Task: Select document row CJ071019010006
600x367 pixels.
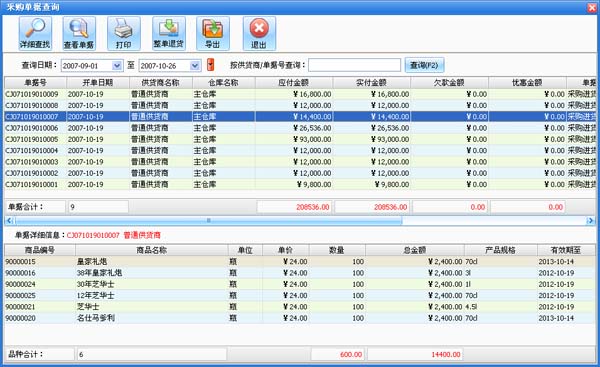Action: [300, 128]
